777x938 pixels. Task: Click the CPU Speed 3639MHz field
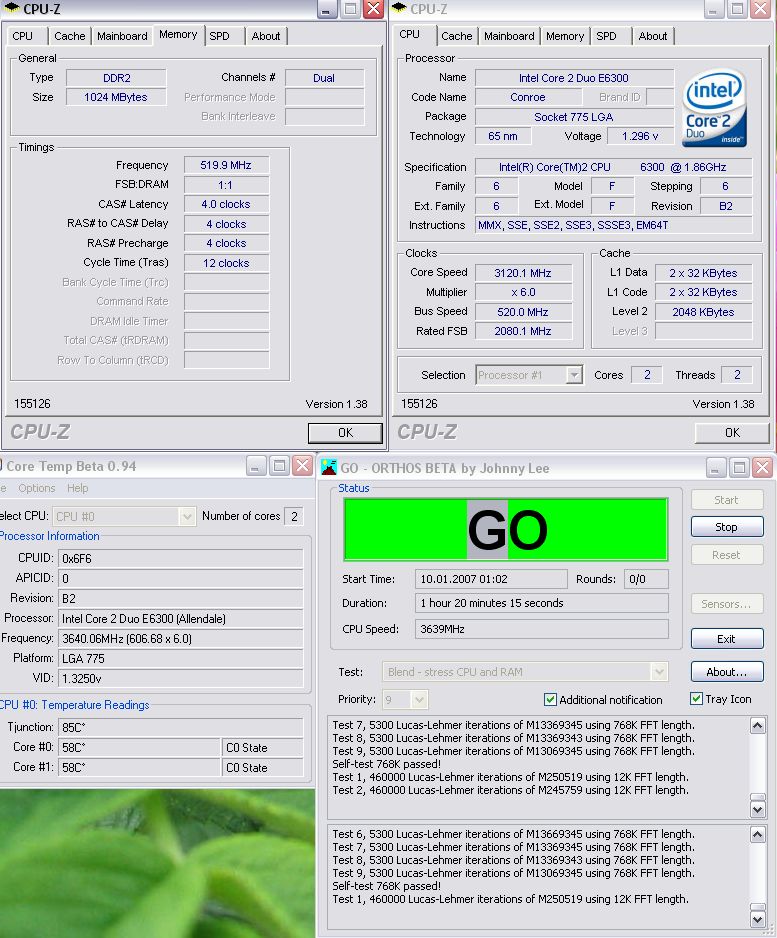[541, 629]
